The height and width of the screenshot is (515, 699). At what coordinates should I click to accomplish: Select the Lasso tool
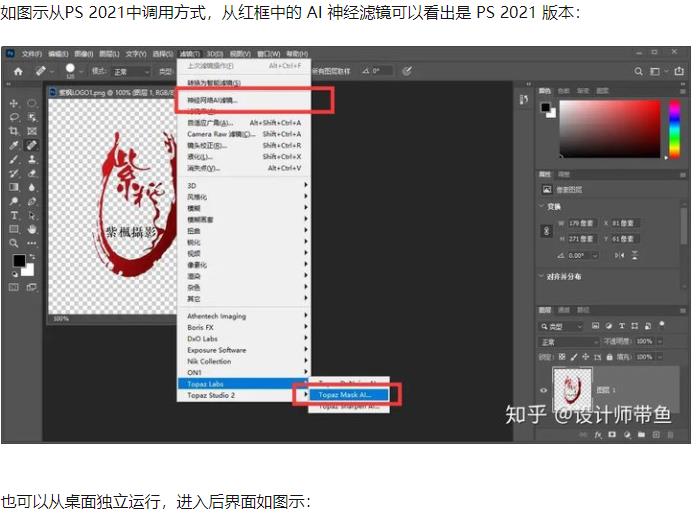click(14, 117)
